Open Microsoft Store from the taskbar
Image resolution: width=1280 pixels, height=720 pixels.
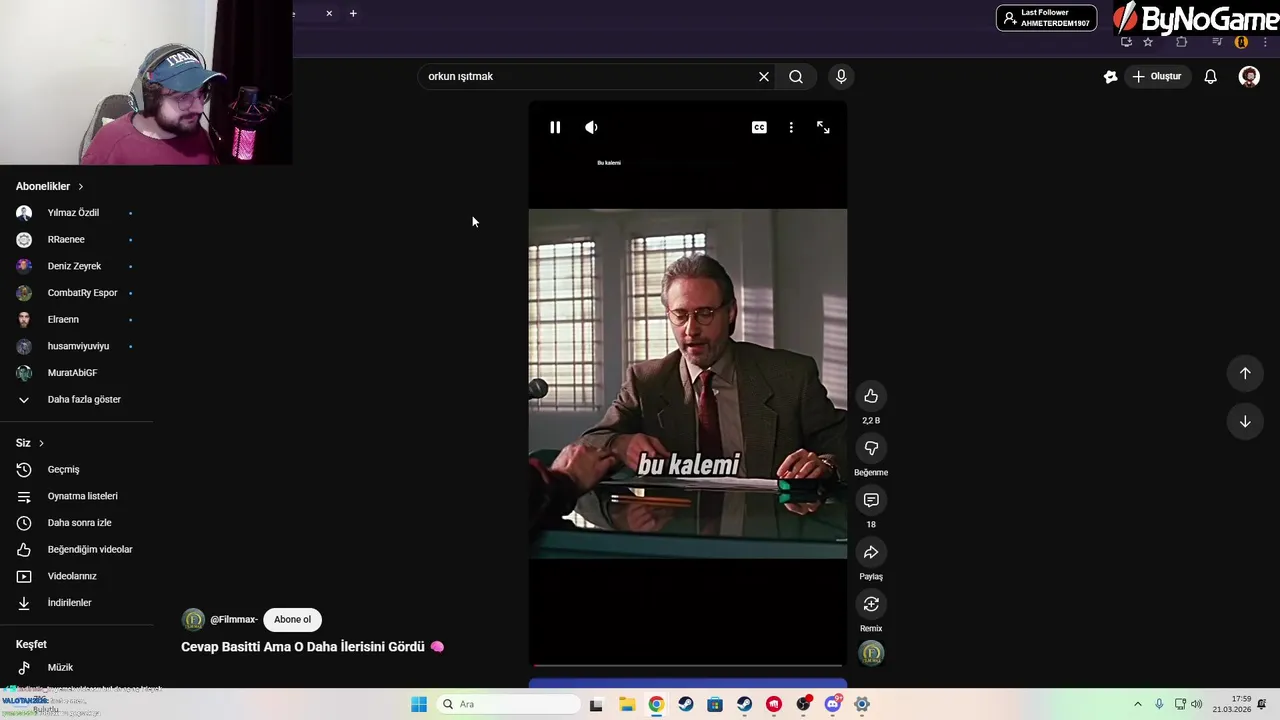(x=715, y=704)
